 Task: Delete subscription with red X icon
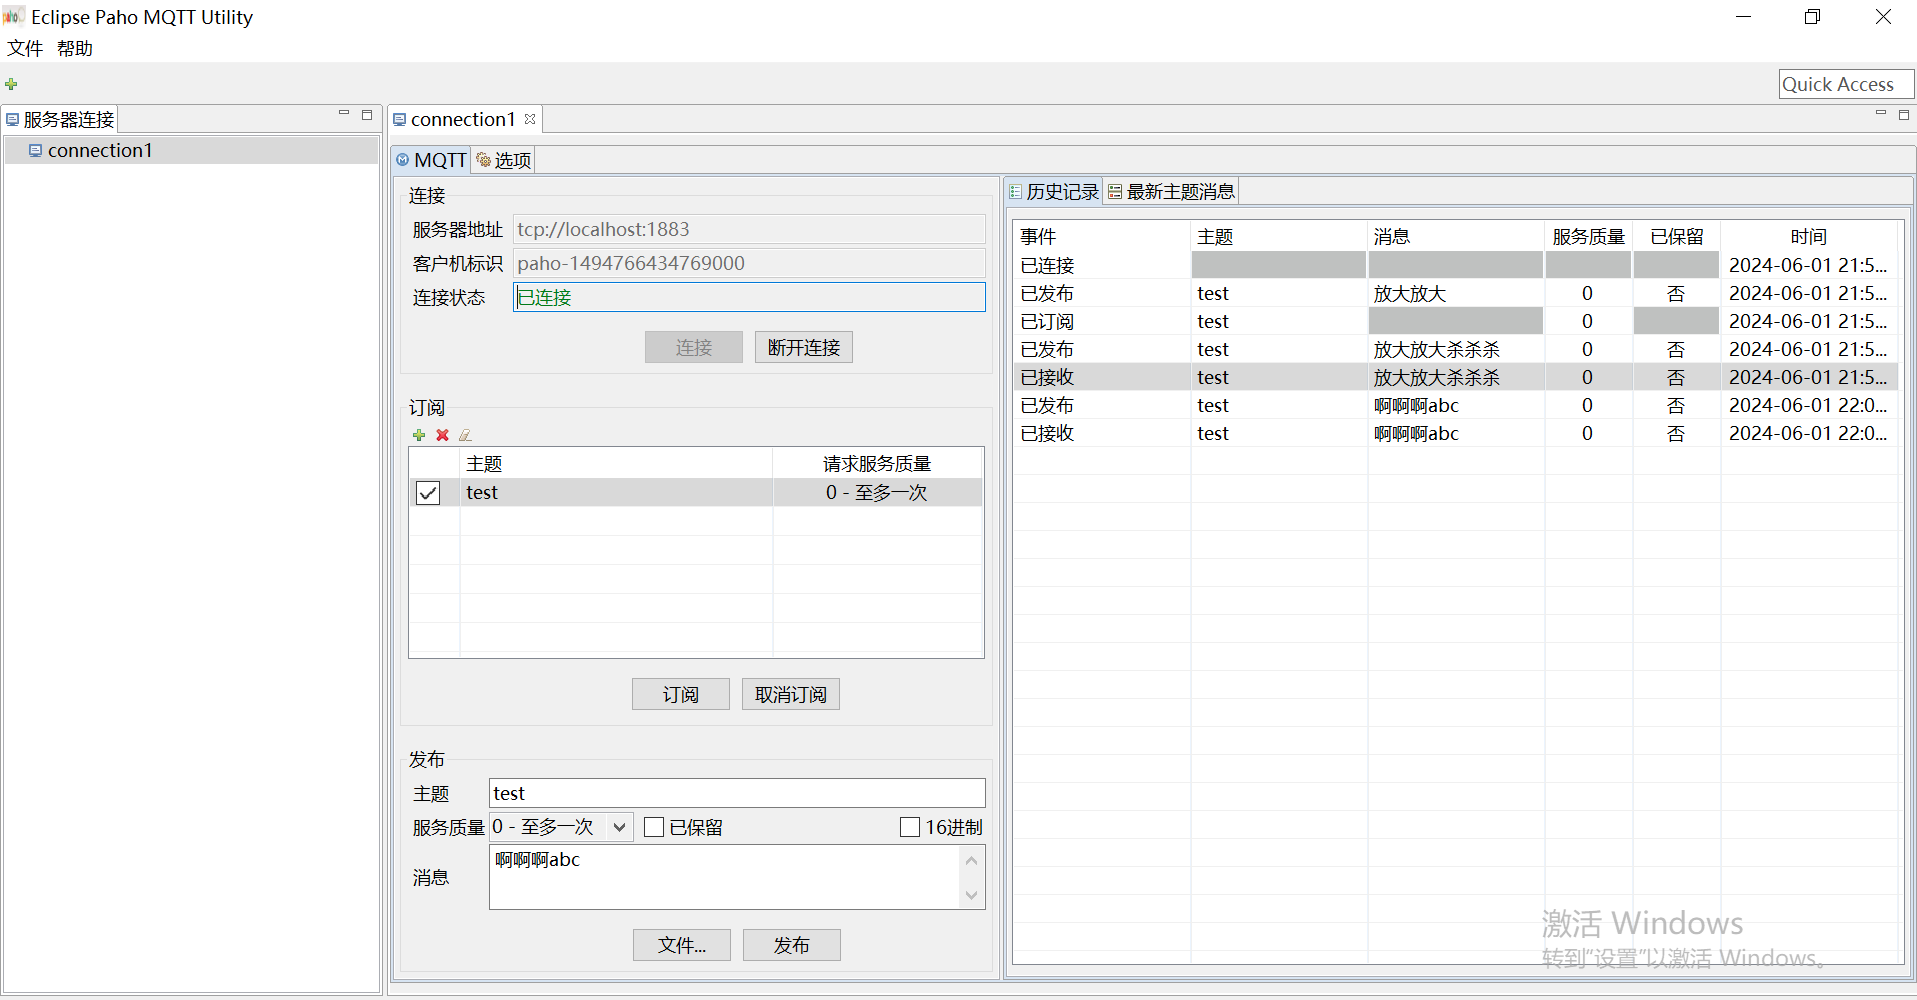(x=442, y=435)
